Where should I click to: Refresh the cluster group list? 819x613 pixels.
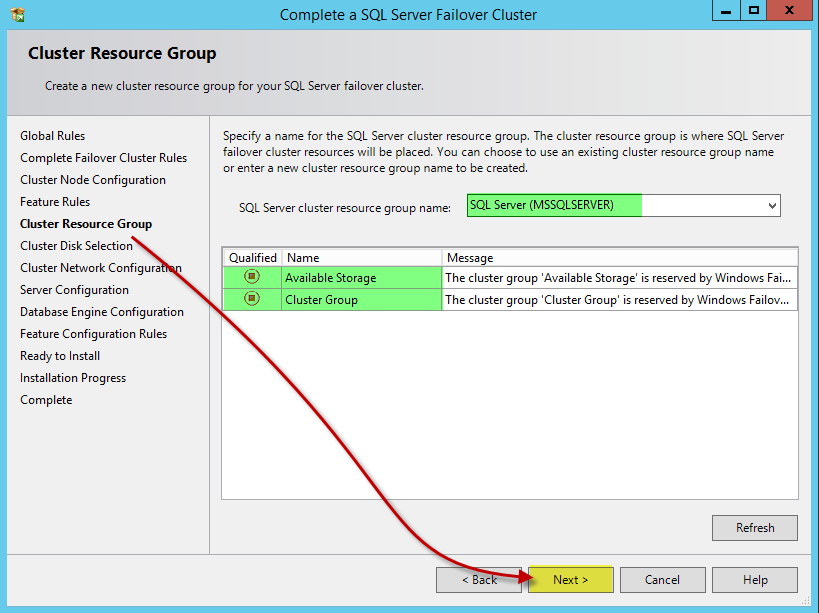pyautogui.click(x=755, y=528)
